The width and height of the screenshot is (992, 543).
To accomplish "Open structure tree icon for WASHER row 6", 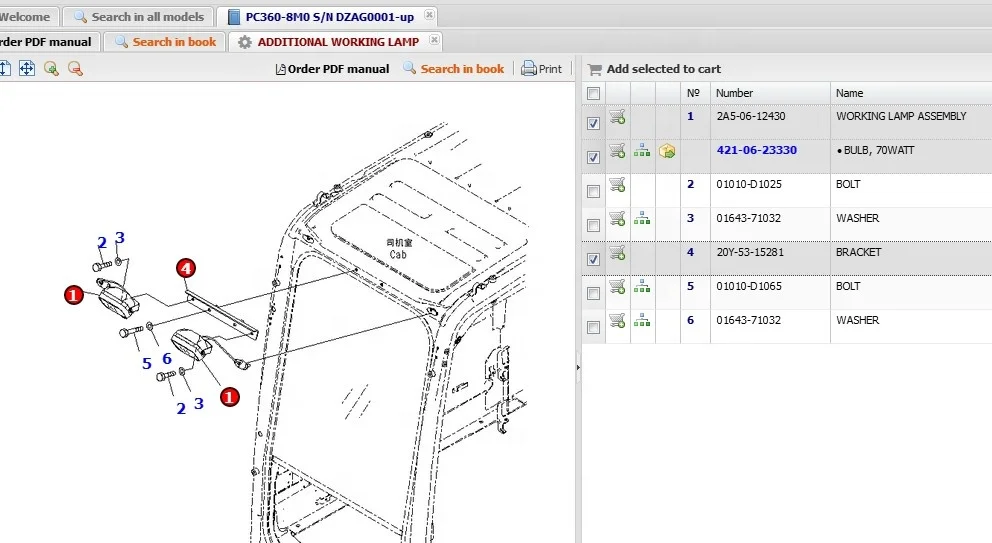I will [642, 321].
